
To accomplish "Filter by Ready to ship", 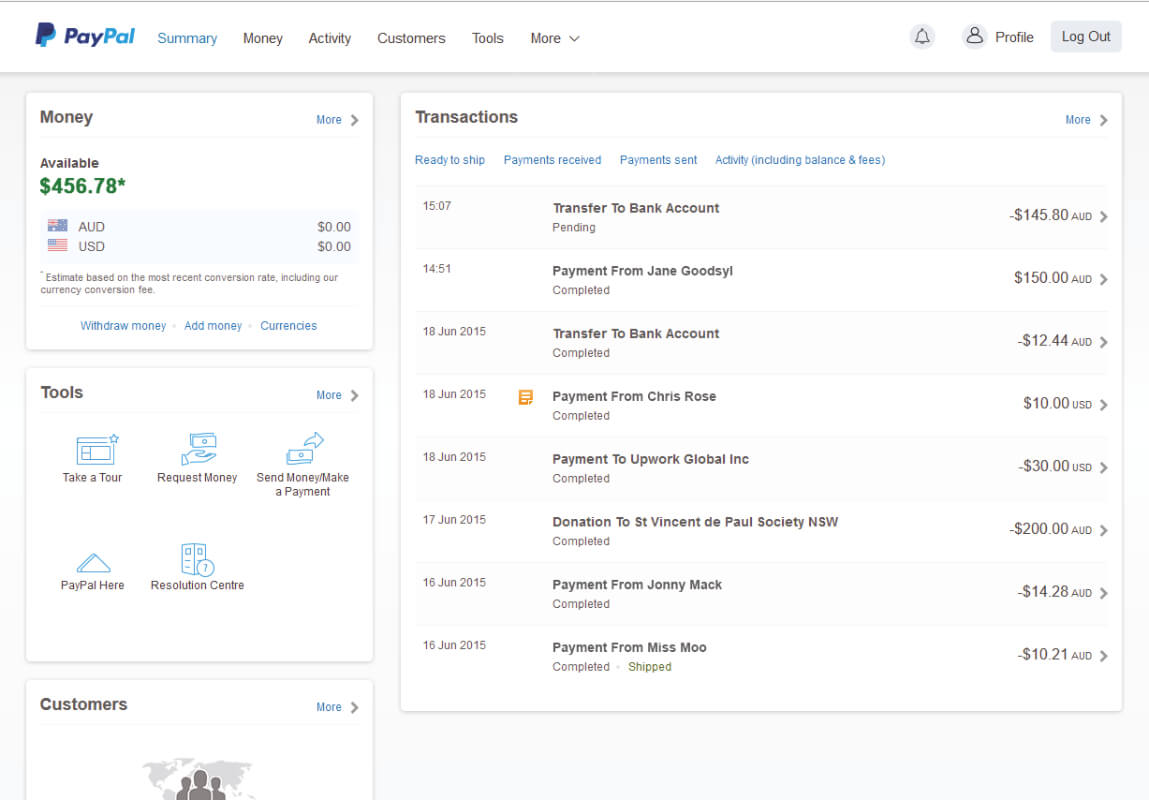I will click(450, 160).
